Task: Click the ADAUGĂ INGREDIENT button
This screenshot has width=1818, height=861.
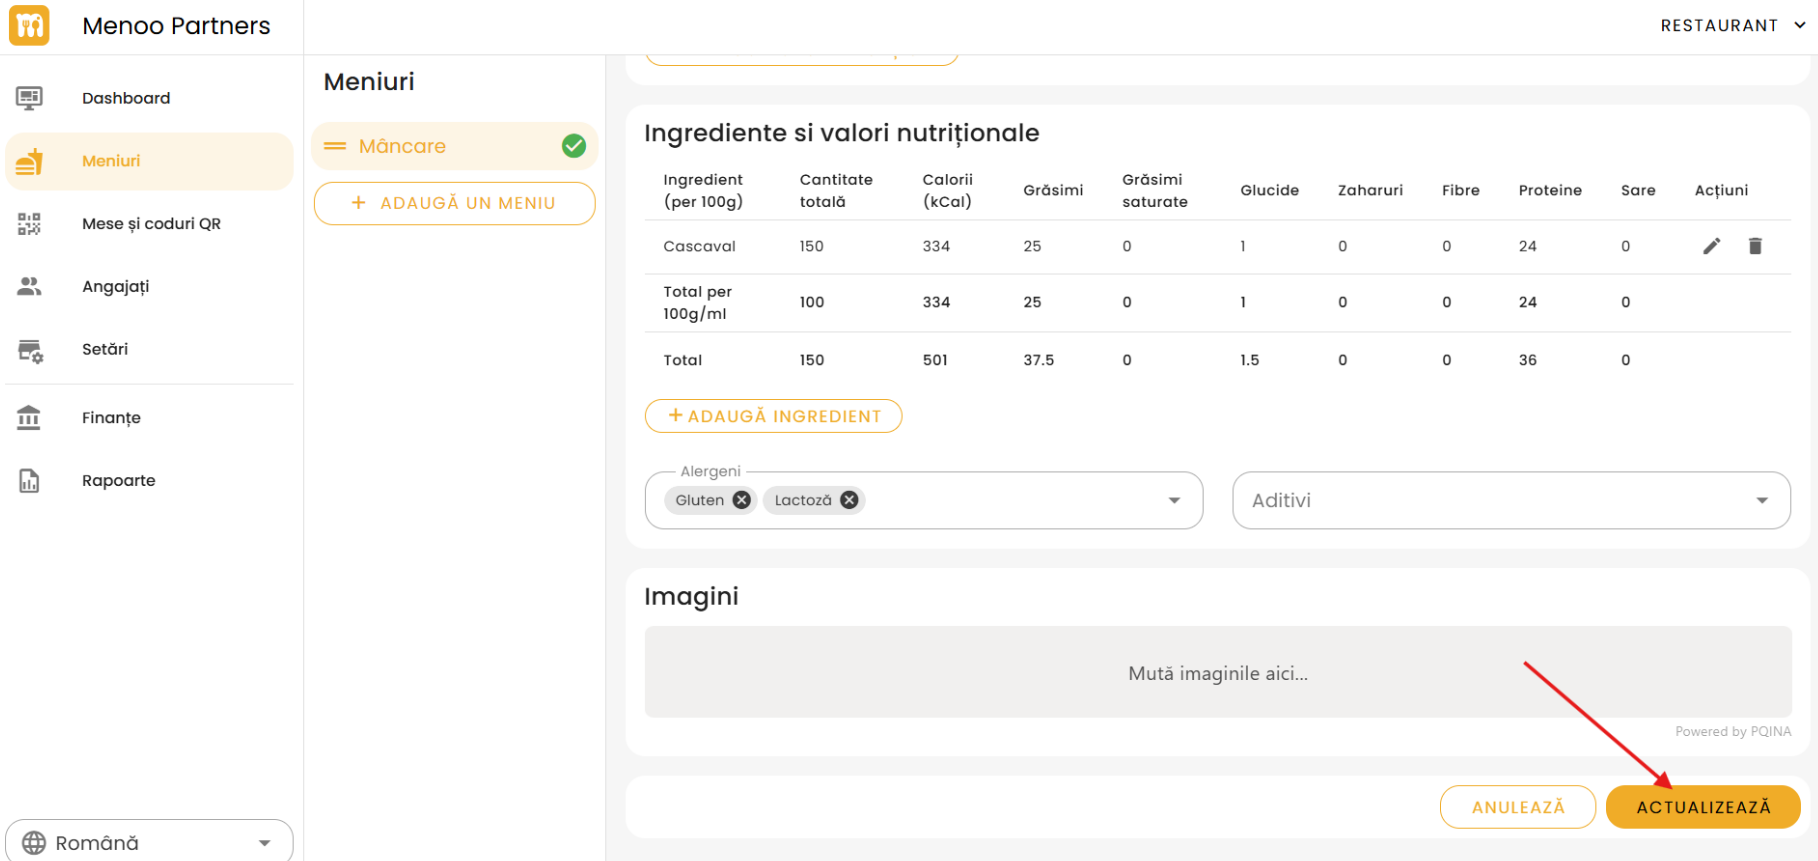Action: (x=773, y=416)
